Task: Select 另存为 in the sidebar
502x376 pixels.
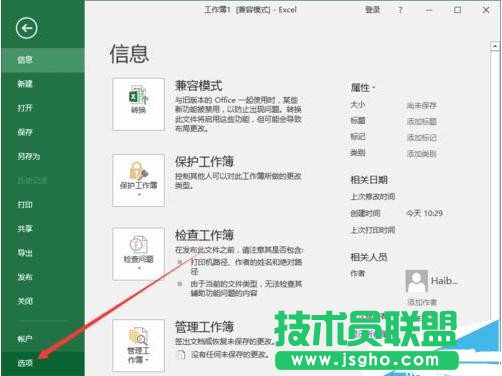Action: pyautogui.click(x=43, y=156)
